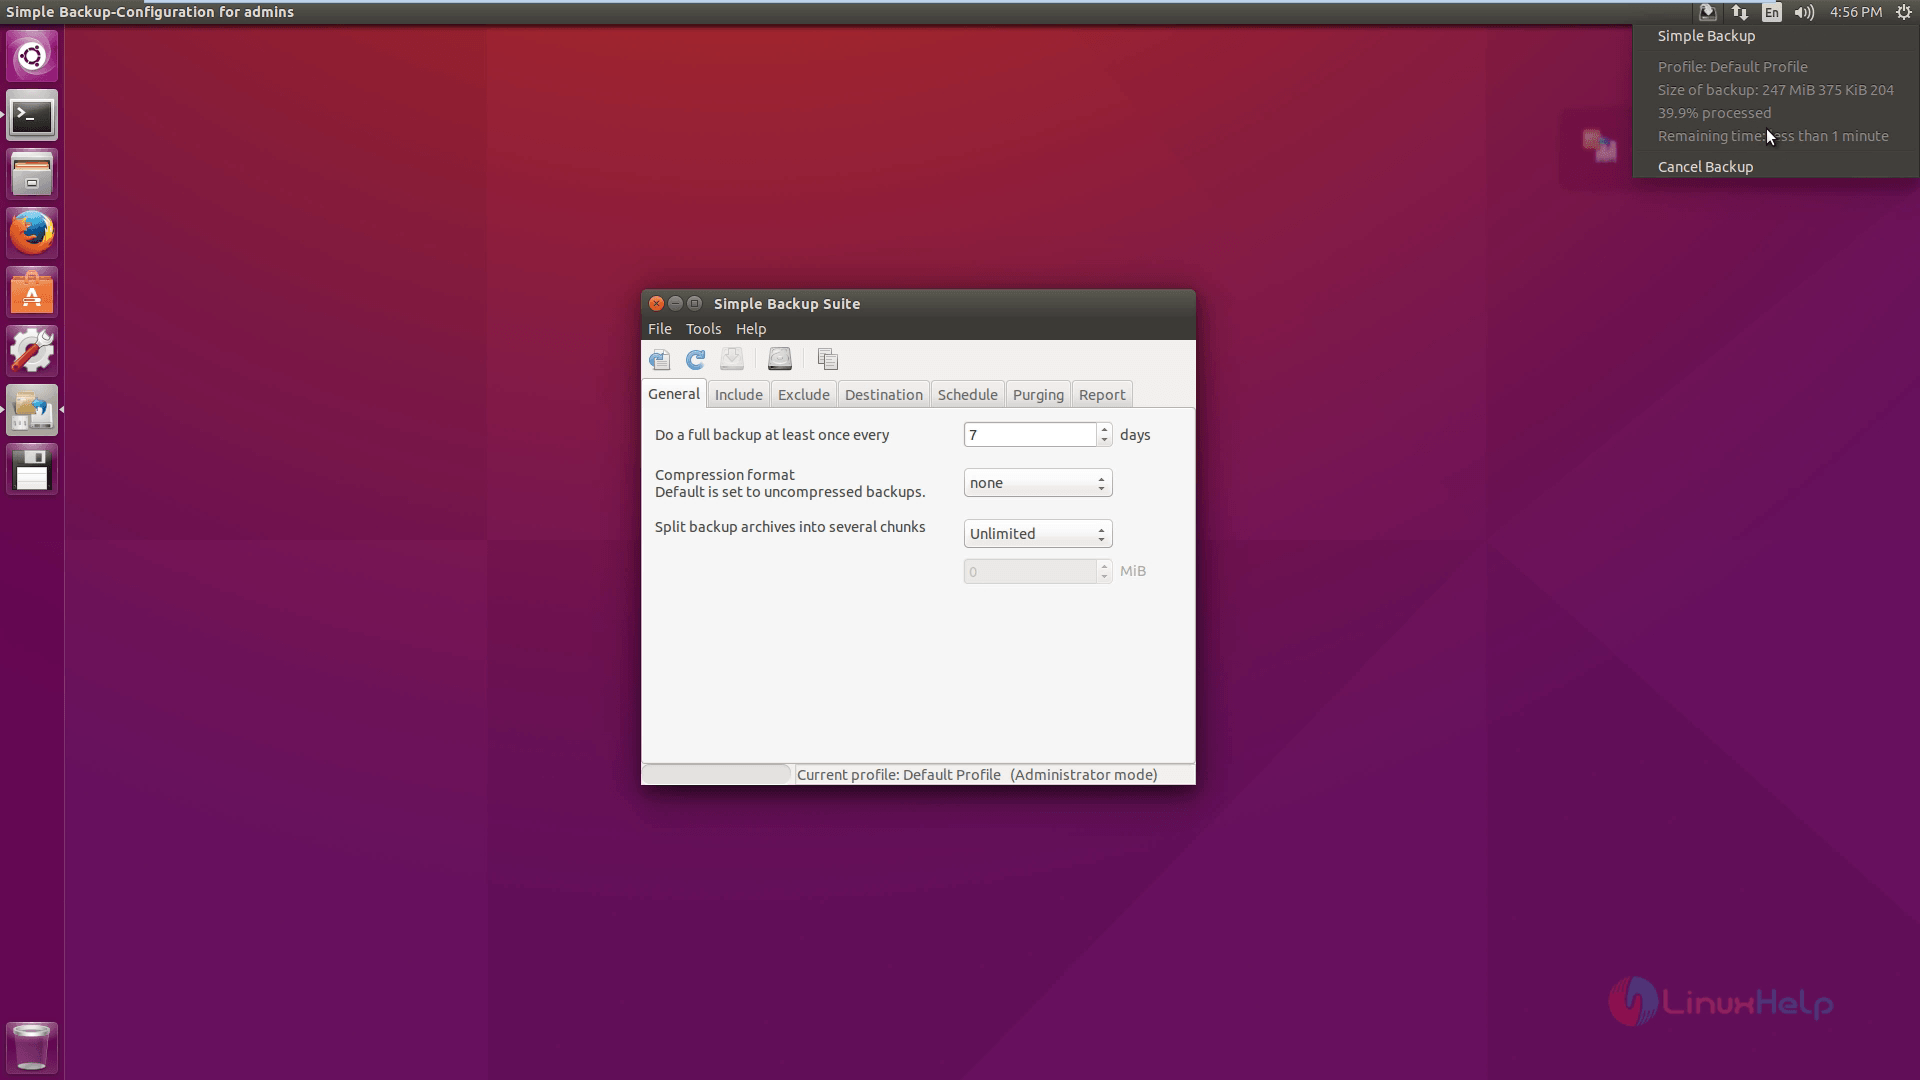
Task: Click the 39.9% processed menu line
Action: [x=1714, y=113]
